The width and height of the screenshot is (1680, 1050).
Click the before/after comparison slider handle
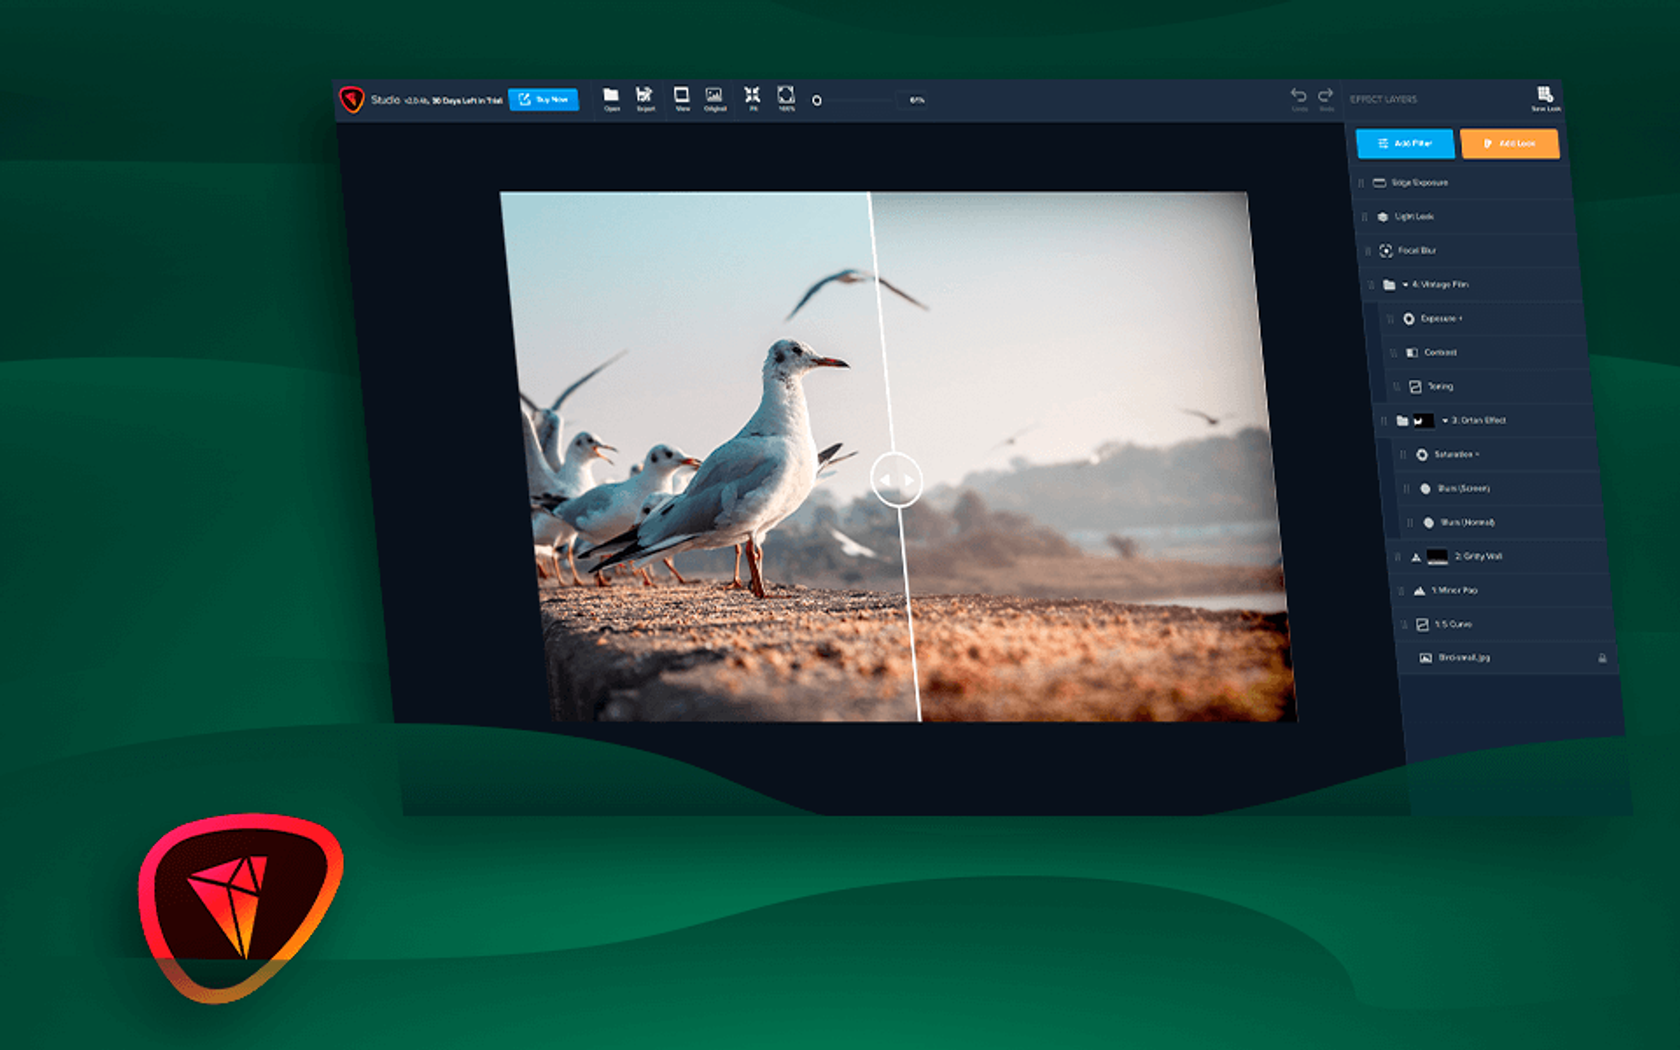895,481
